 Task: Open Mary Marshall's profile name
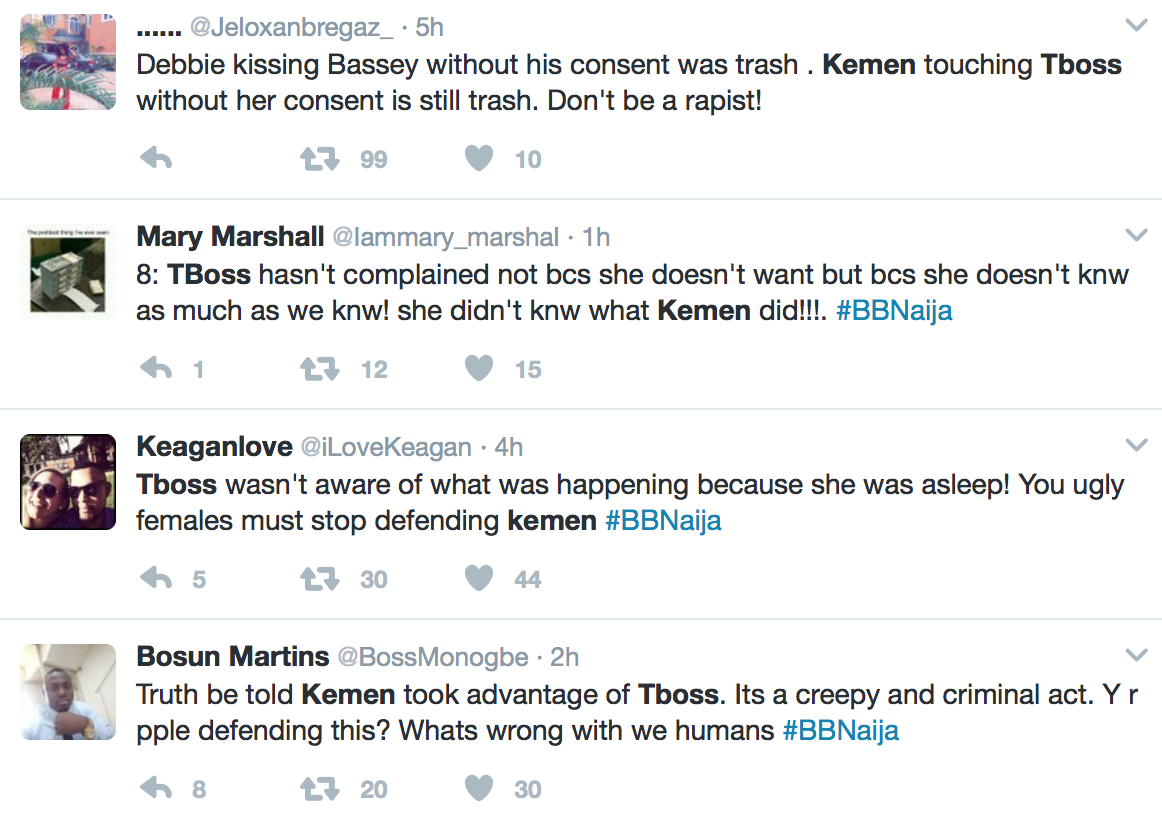230,237
